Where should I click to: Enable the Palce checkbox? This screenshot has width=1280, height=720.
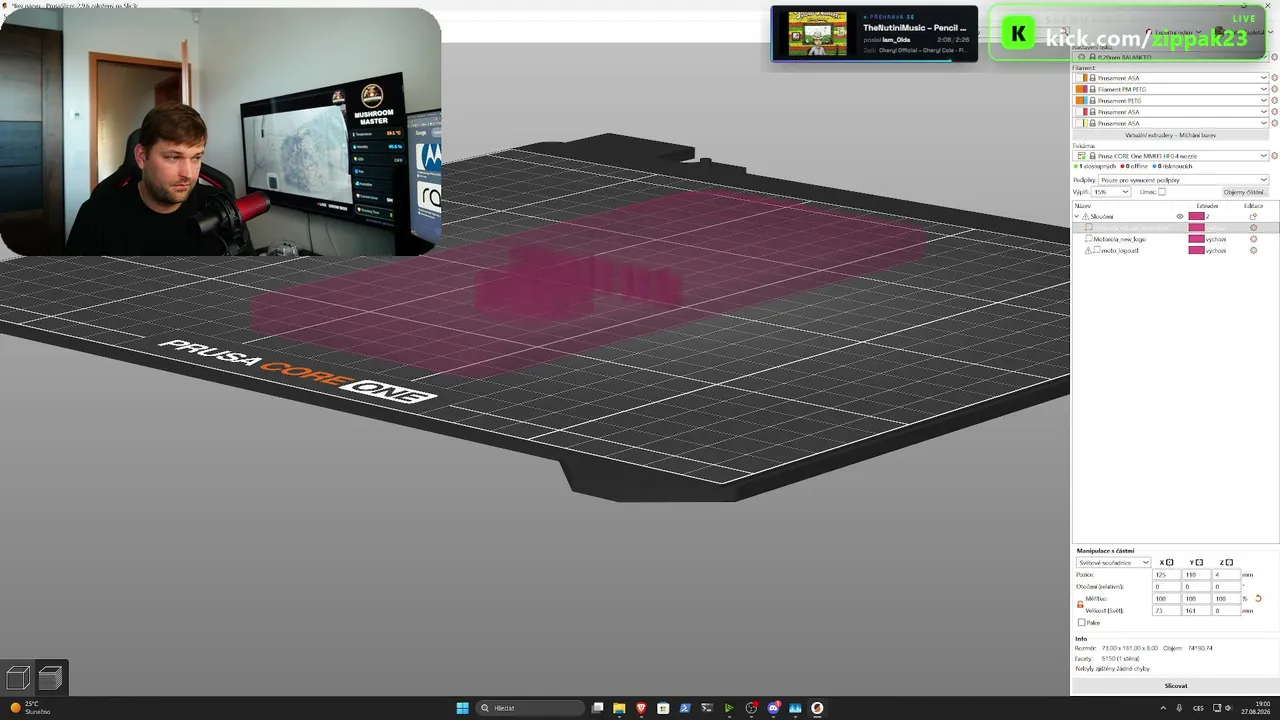pos(1081,622)
